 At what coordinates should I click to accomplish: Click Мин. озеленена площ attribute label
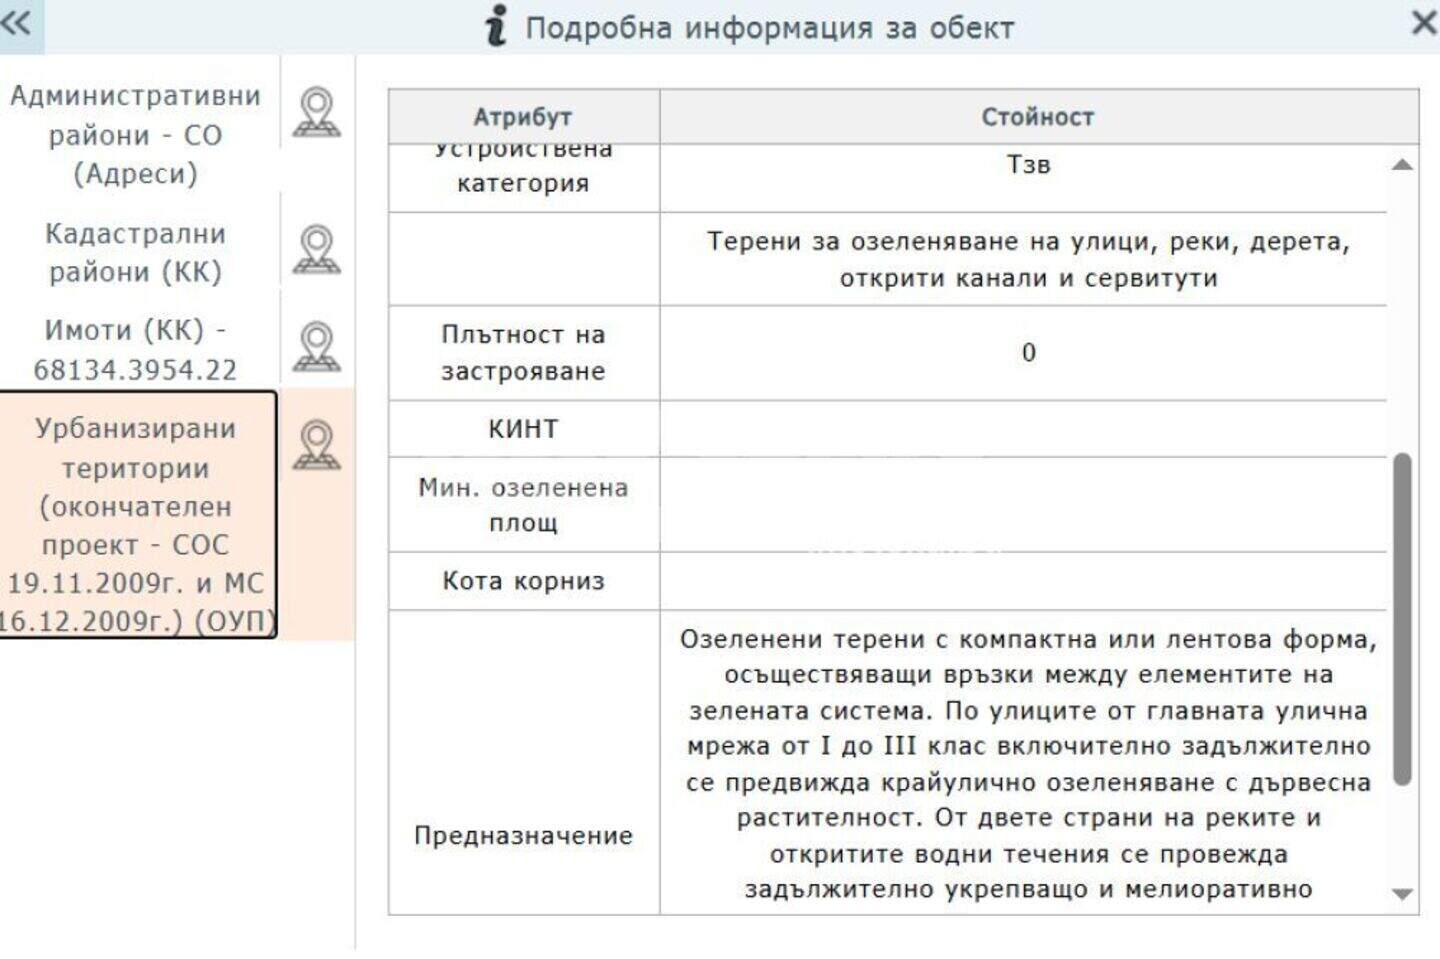click(523, 505)
